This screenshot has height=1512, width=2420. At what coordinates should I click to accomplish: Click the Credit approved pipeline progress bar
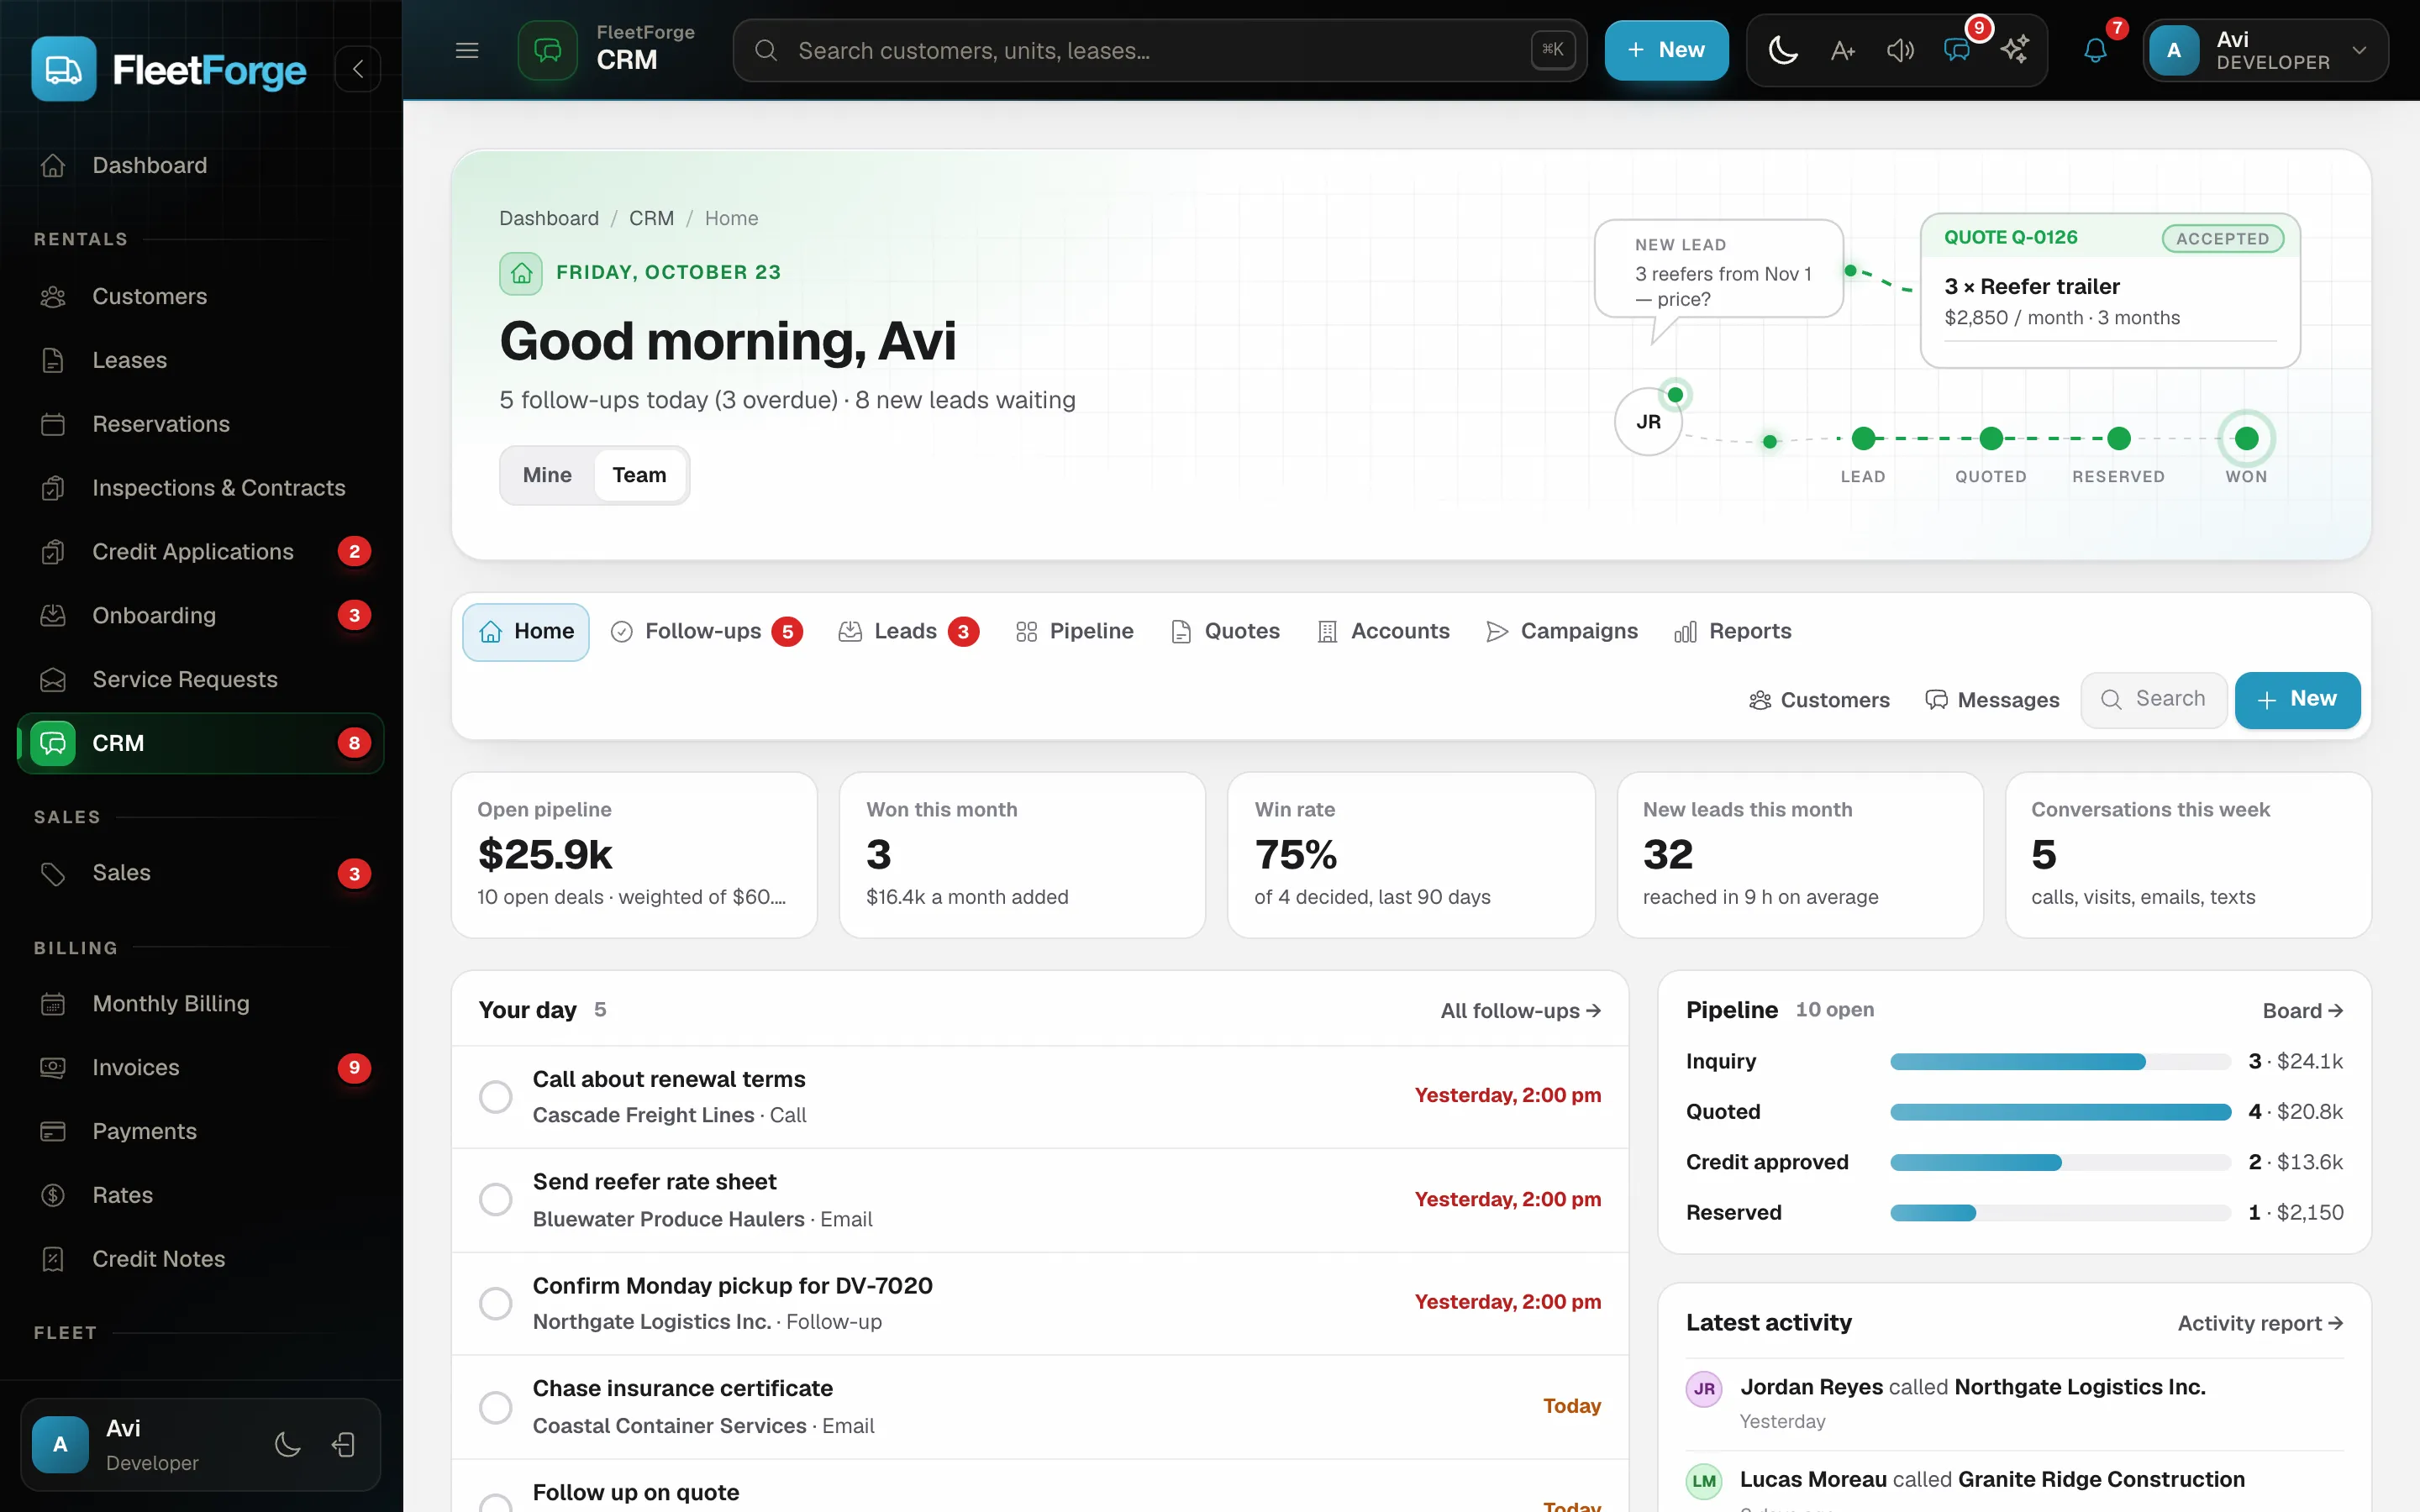[x=2060, y=1162]
